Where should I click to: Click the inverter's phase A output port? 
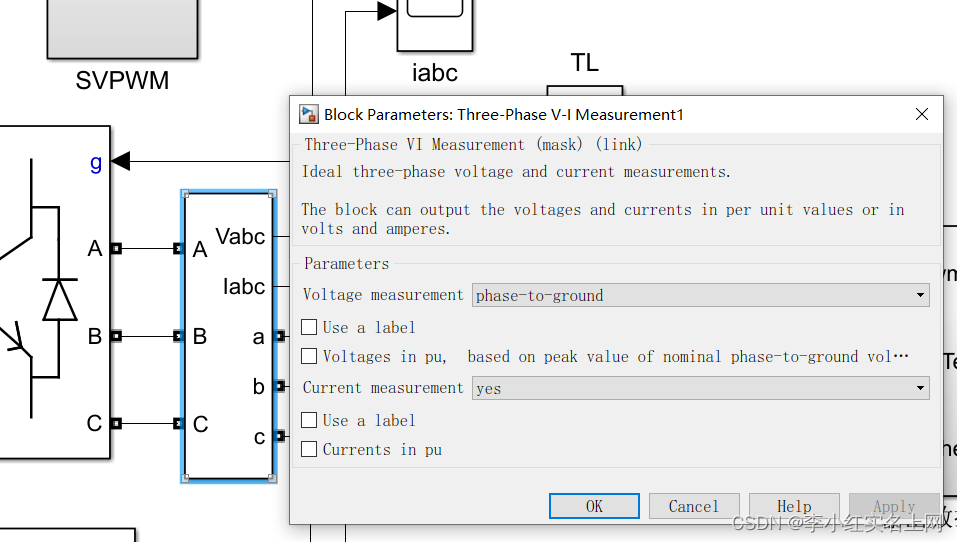click(x=116, y=249)
